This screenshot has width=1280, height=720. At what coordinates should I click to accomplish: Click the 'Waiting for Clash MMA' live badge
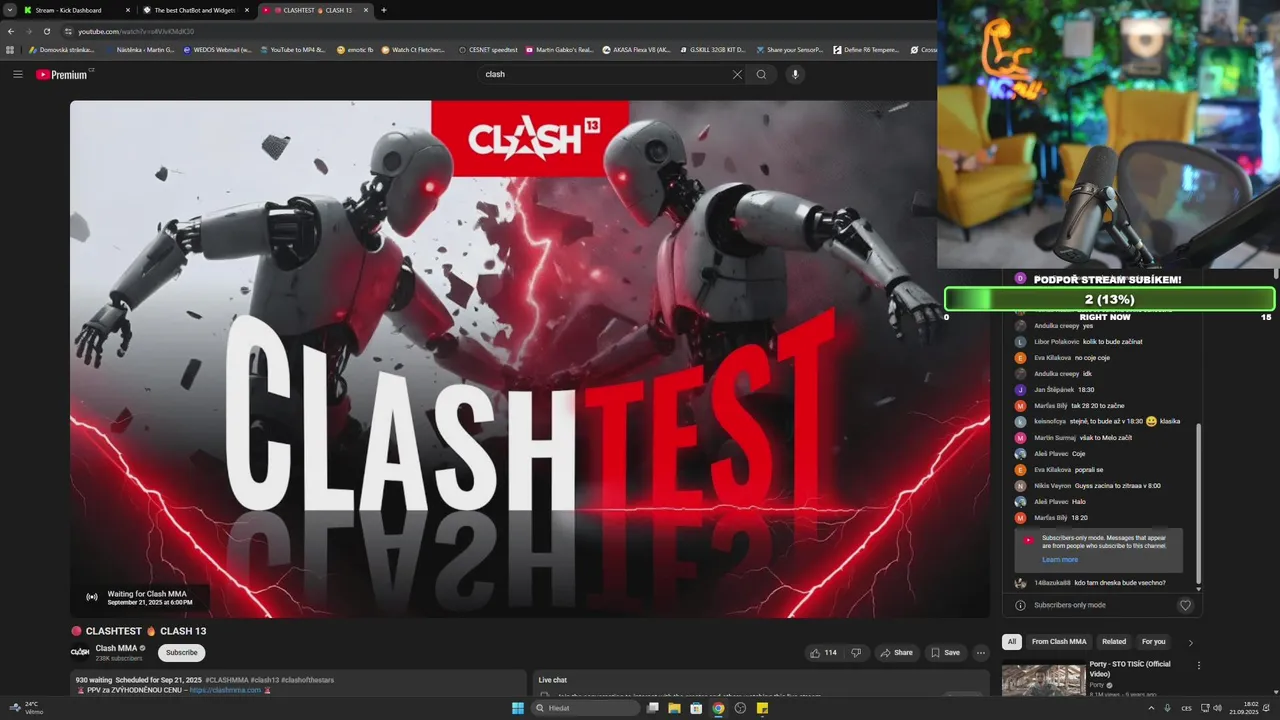click(x=140, y=597)
